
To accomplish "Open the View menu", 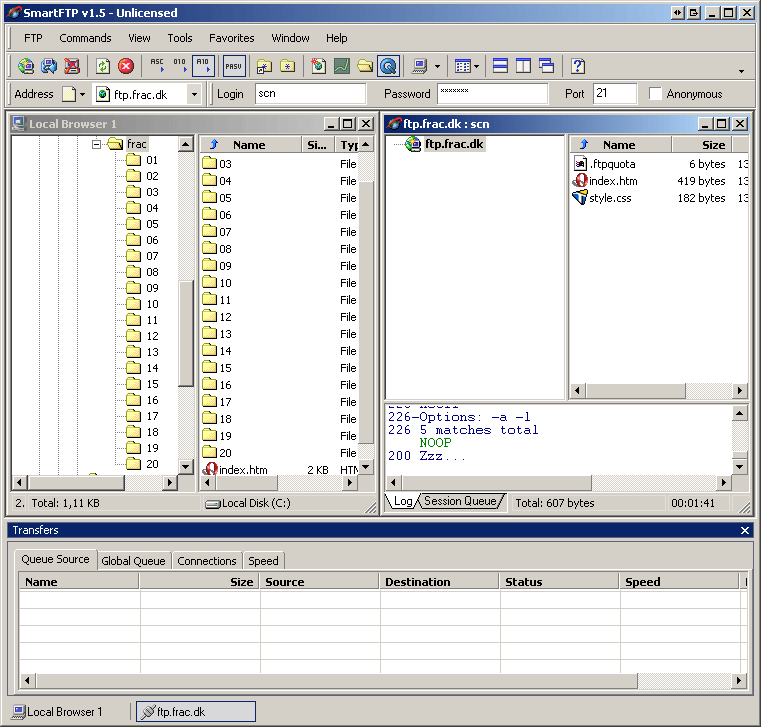I will (139, 38).
